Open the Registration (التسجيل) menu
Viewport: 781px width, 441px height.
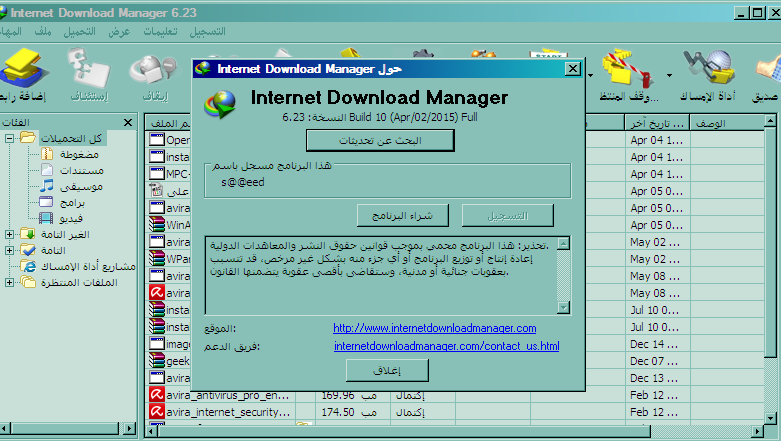point(206,32)
